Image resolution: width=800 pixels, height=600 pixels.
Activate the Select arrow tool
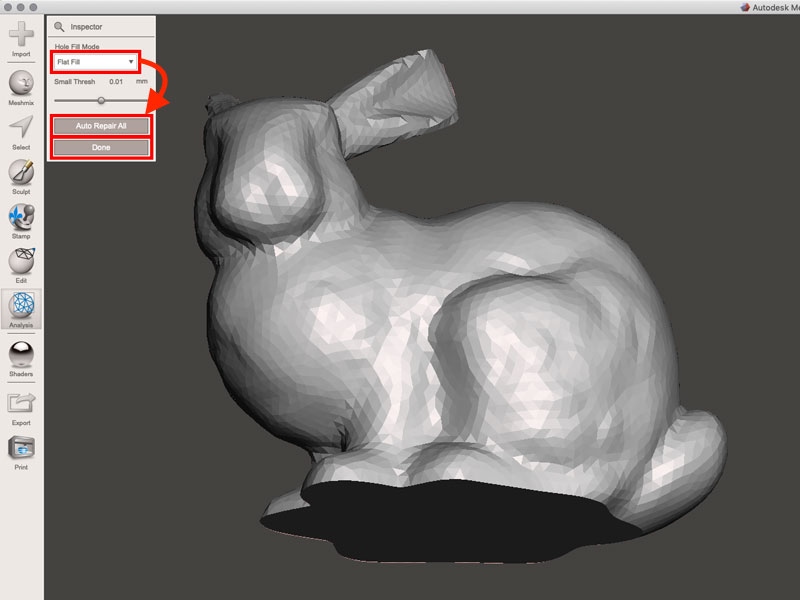point(21,126)
